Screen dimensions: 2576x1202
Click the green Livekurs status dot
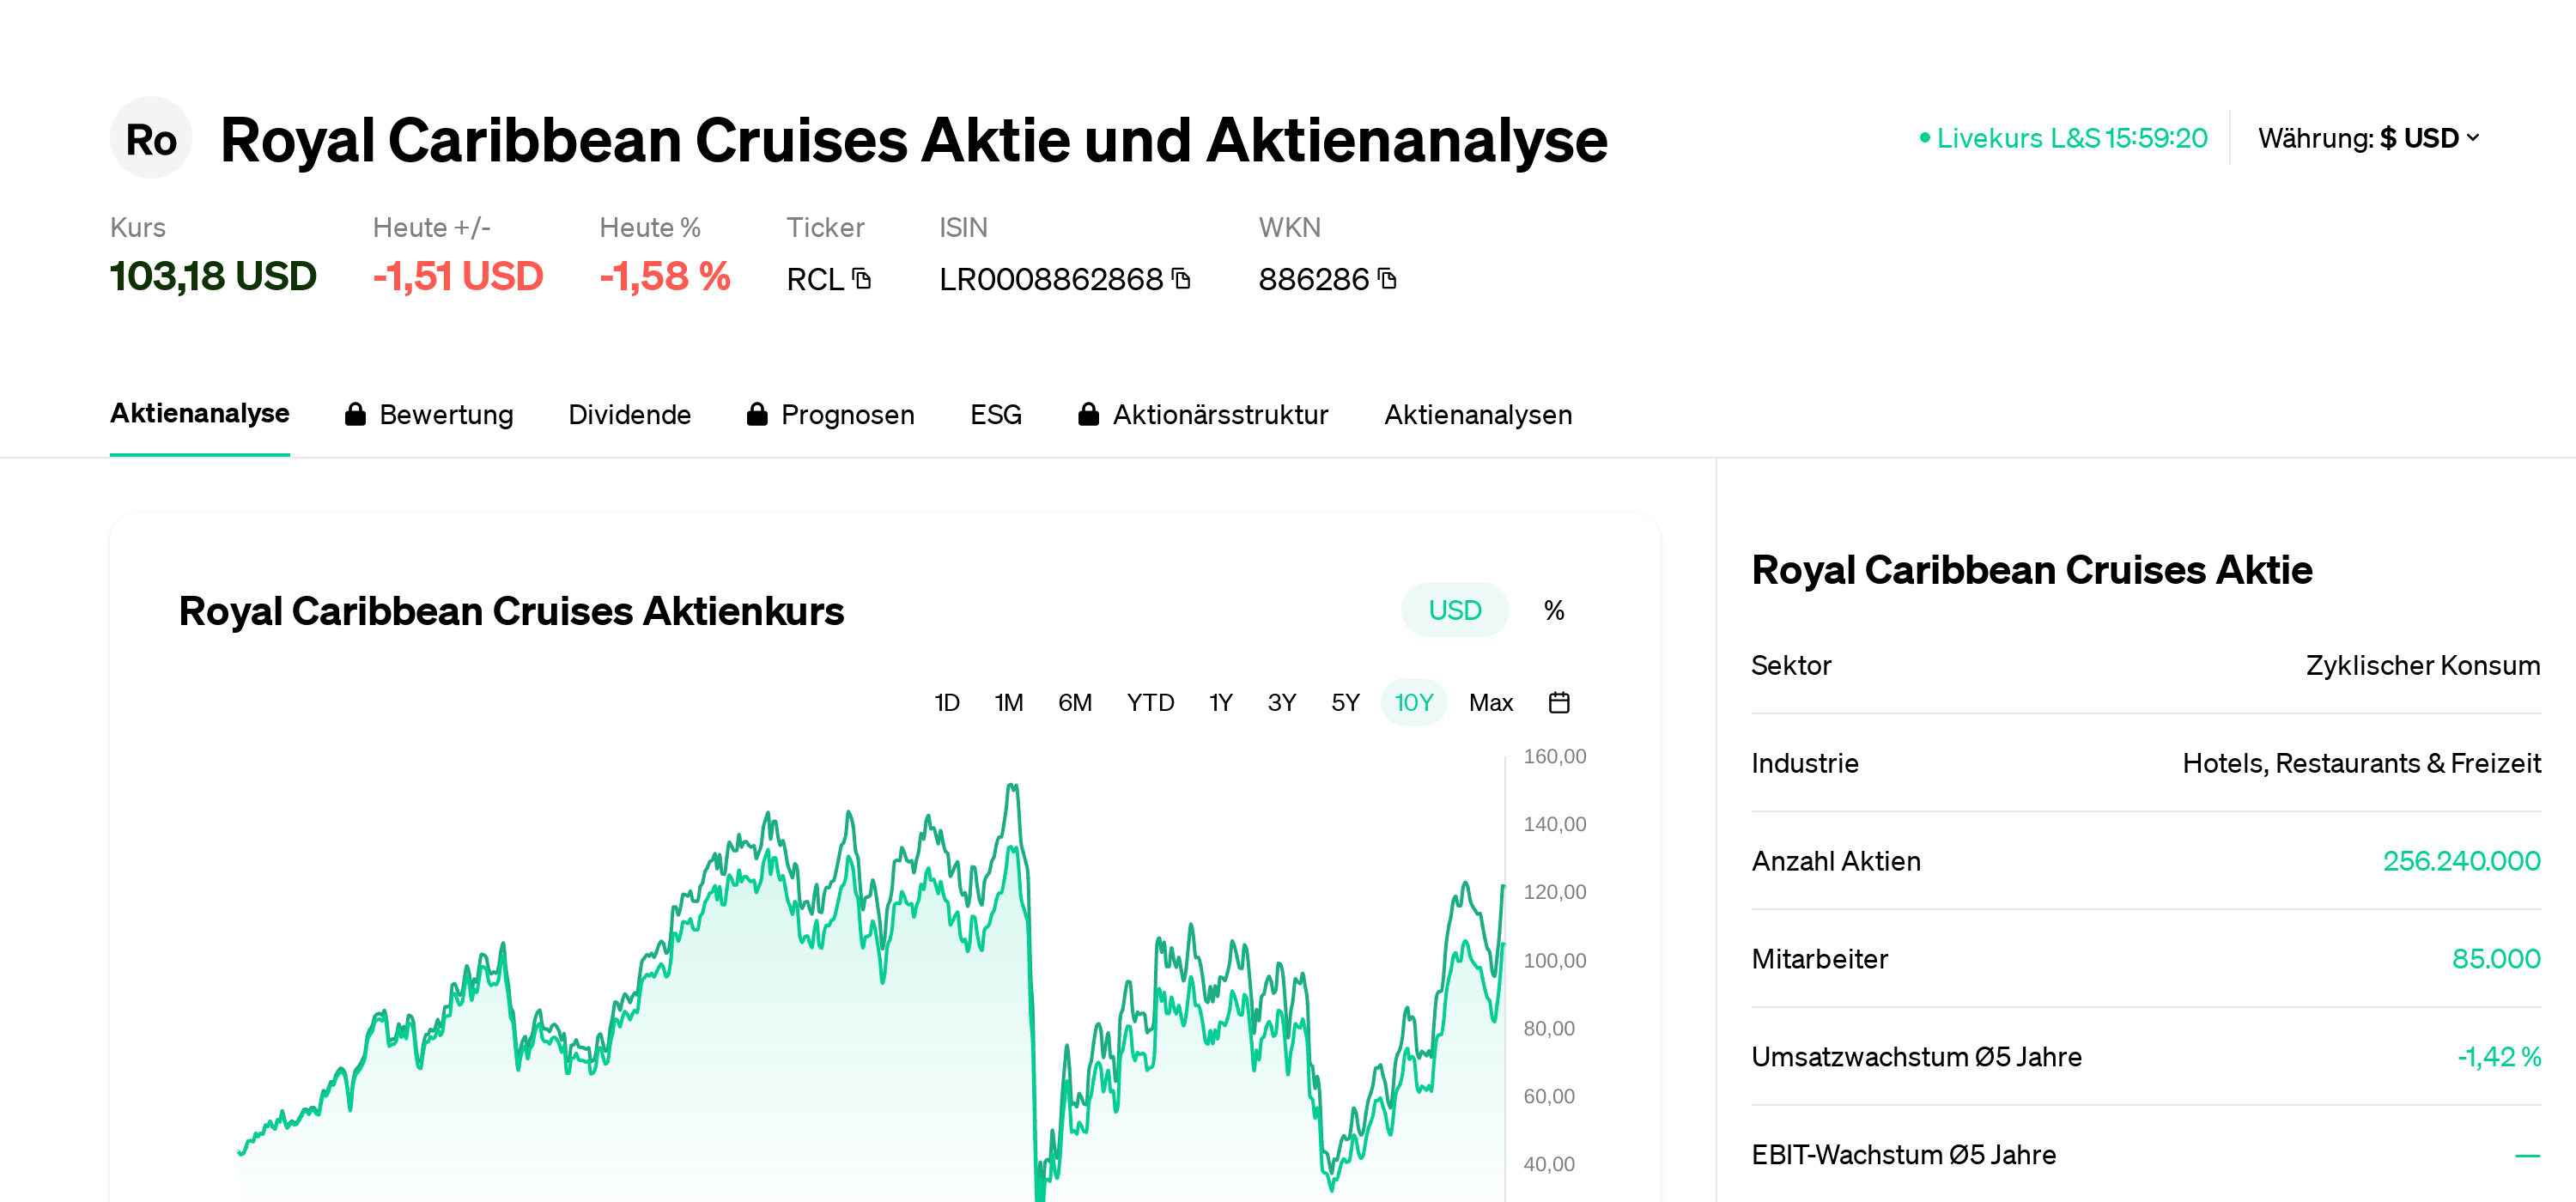(x=1924, y=138)
